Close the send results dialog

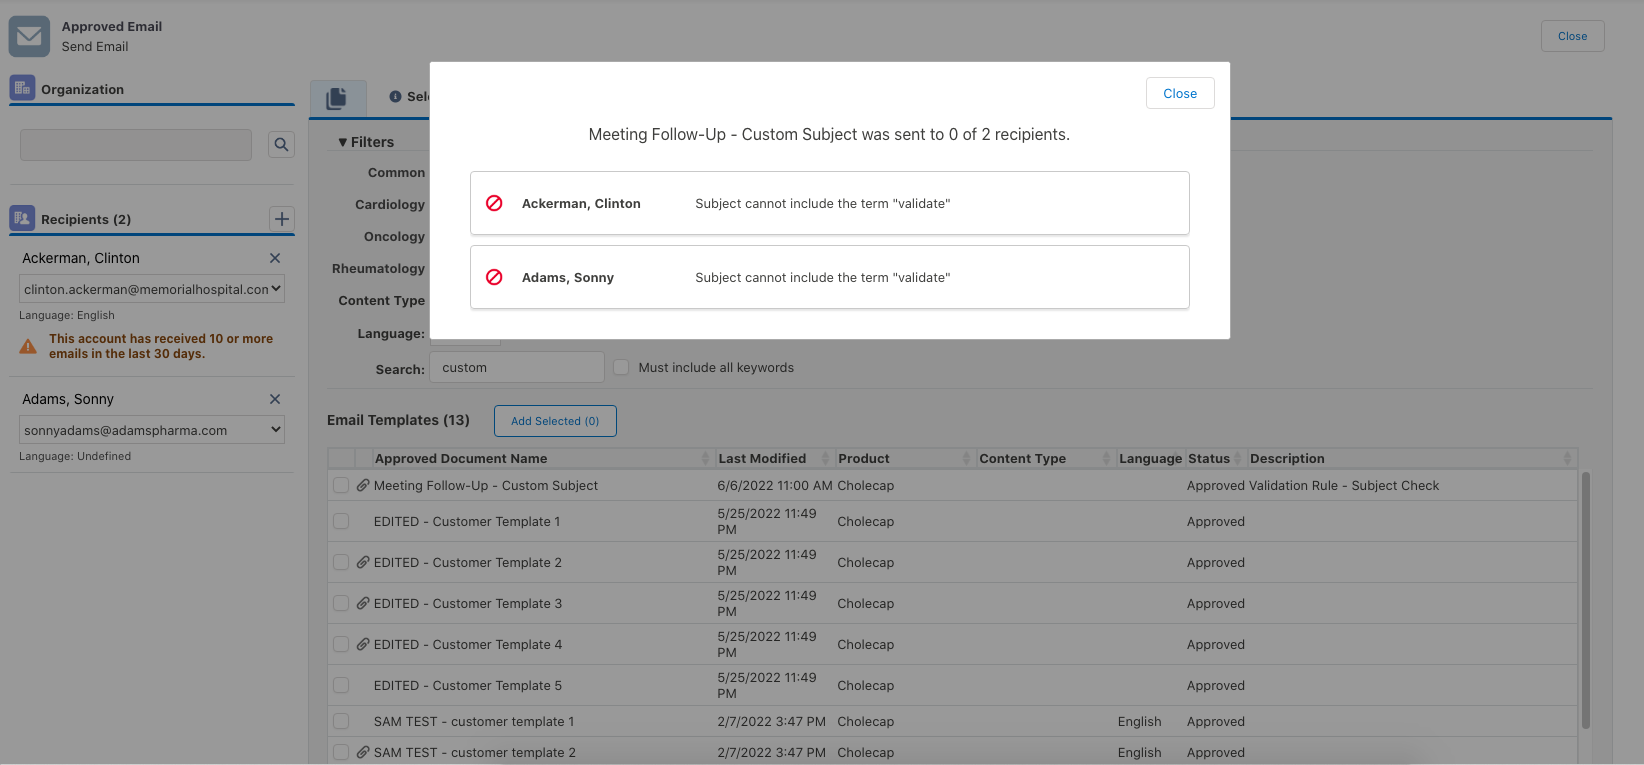tap(1179, 93)
